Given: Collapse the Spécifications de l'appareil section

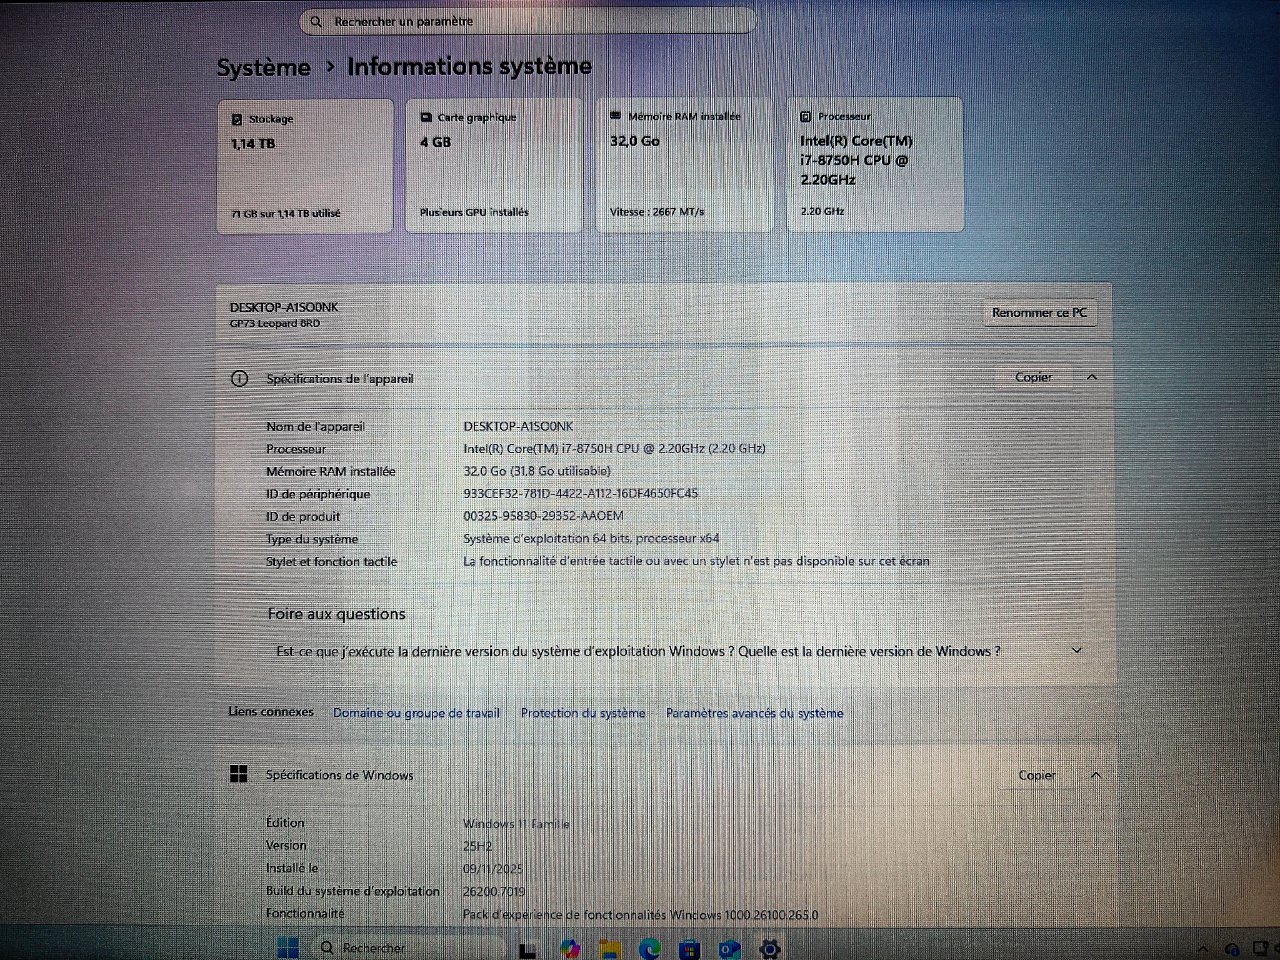Looking at the screenshot, I should click(x=1092, y=377).
